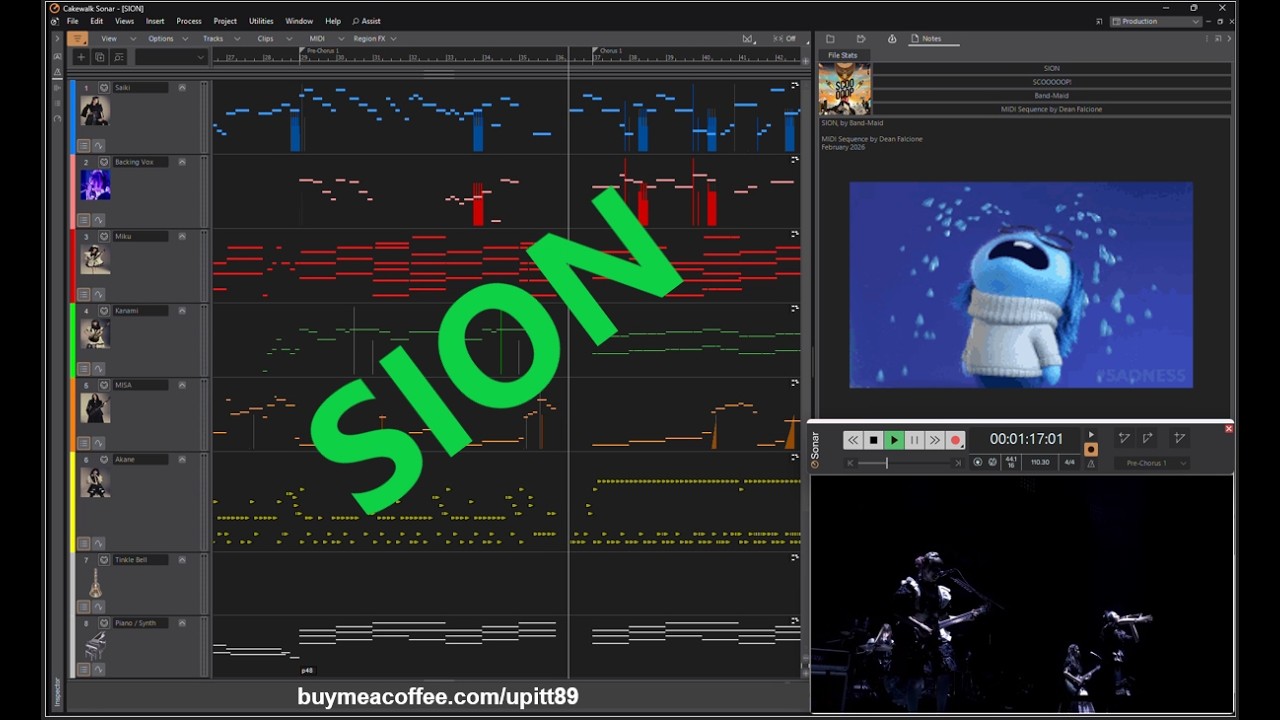Image resolution: width=1280 pixels, height=720 pixels.
Task: Open the Insert menu
Action: point(155,21)
